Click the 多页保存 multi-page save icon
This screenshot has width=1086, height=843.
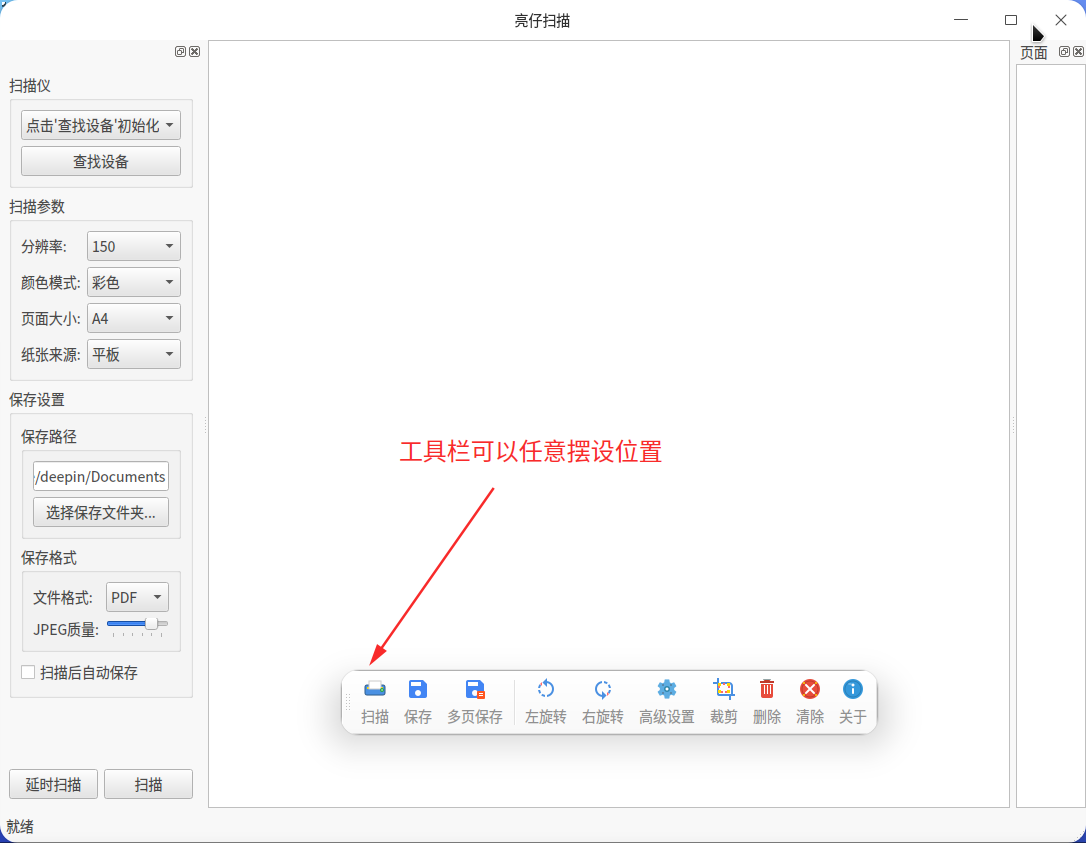(475, 689)
